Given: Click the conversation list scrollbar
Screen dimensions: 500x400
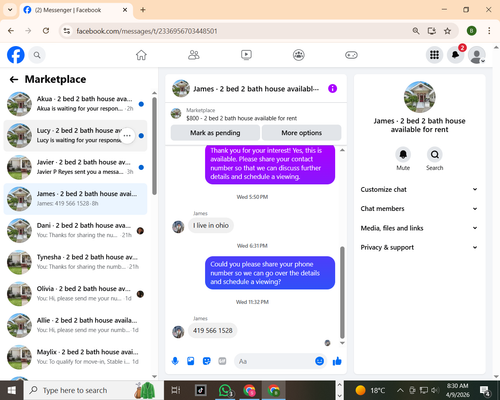Looking at the screenshot, I should (154, 146).
